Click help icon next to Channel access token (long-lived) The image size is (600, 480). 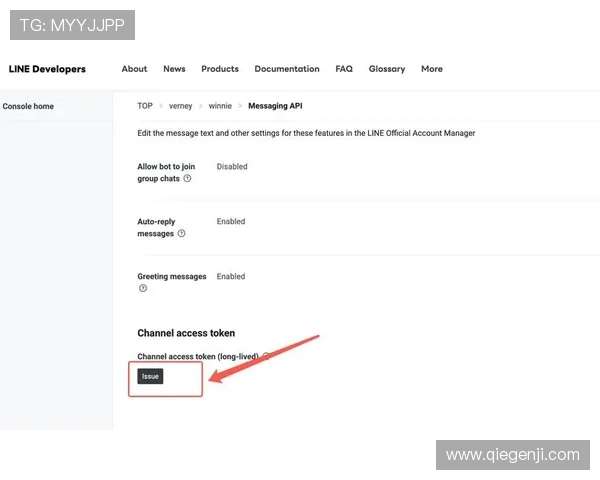[266, 356]
